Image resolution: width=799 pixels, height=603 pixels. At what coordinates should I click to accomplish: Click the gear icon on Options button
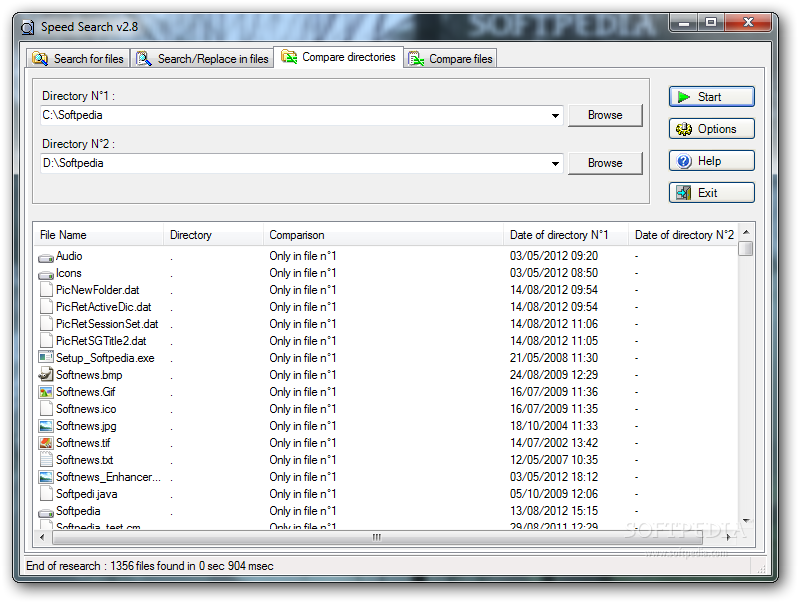684,129
